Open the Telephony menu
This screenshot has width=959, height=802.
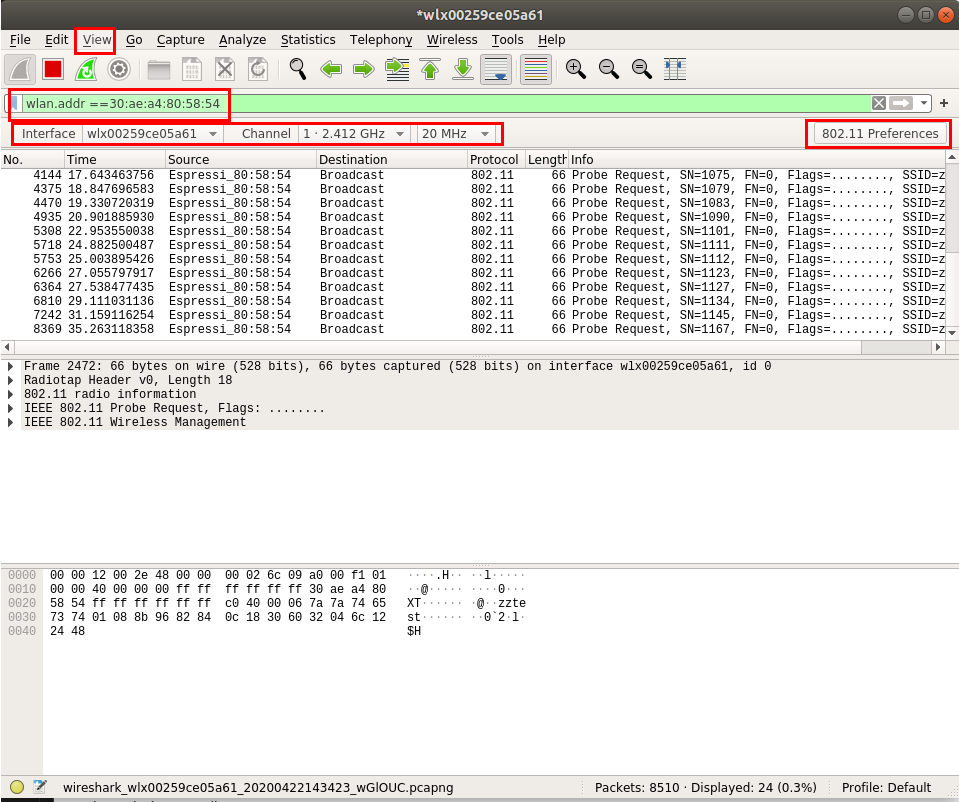[x=381, y=40]
